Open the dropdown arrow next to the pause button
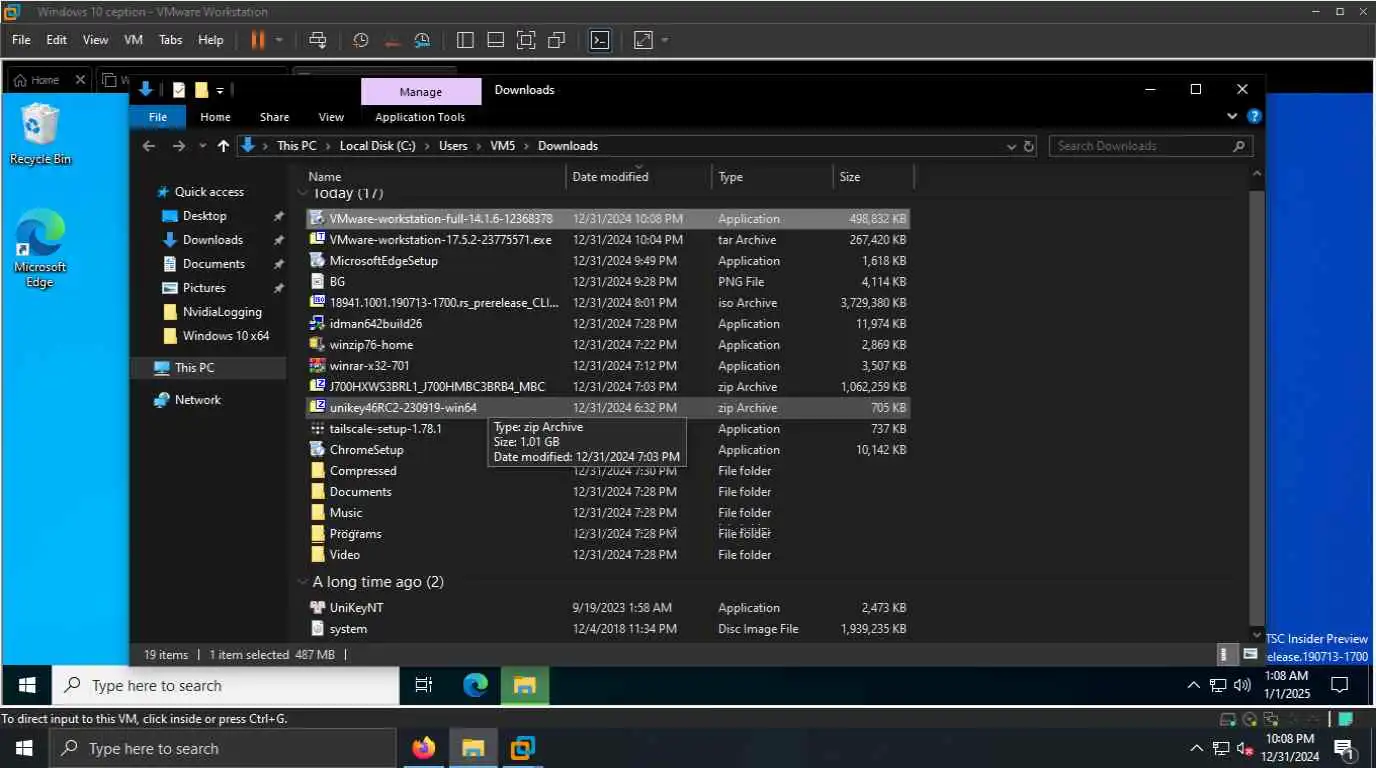Screen dimensions: 1376x768 point(279,40)
